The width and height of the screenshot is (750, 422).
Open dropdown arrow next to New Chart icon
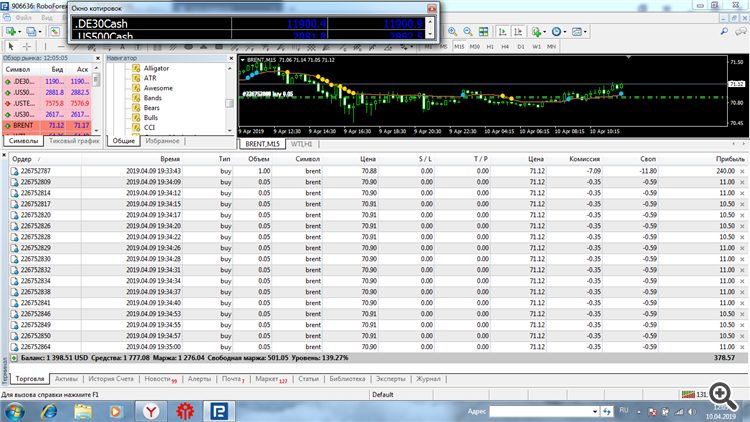pyautogui.click(x=19, y=32)
